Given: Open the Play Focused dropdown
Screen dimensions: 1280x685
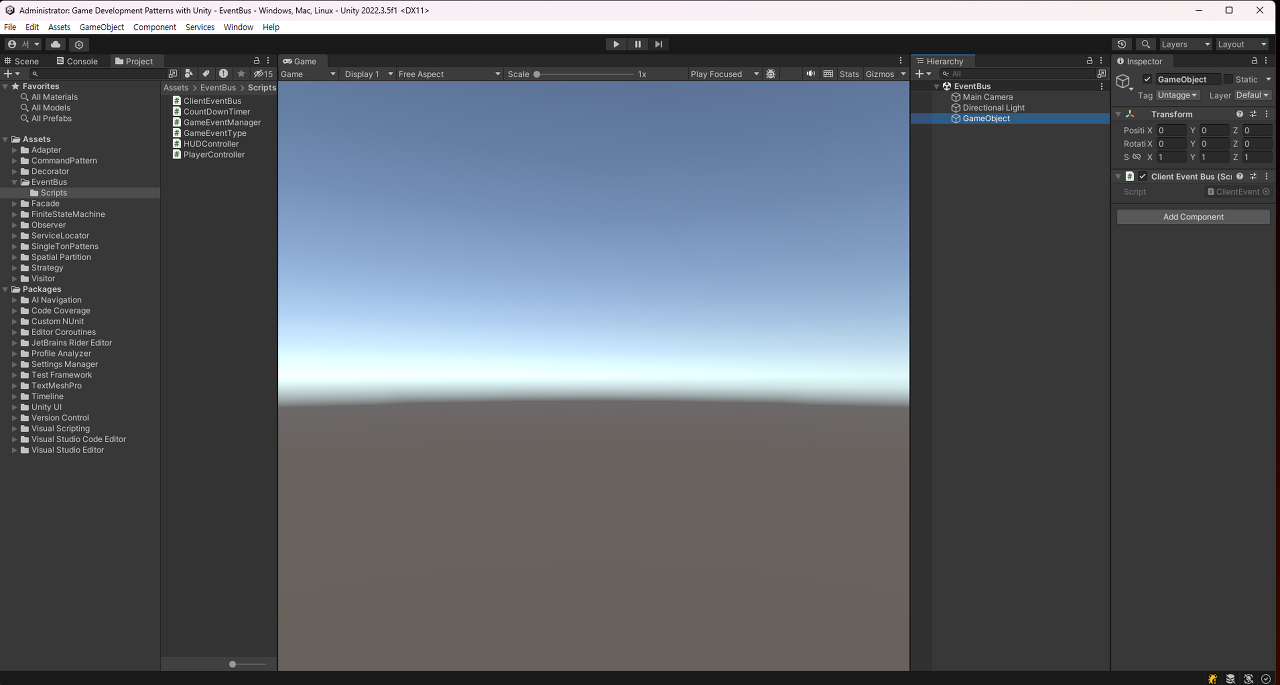Looking at the screenshot, I should pos(725,74).
